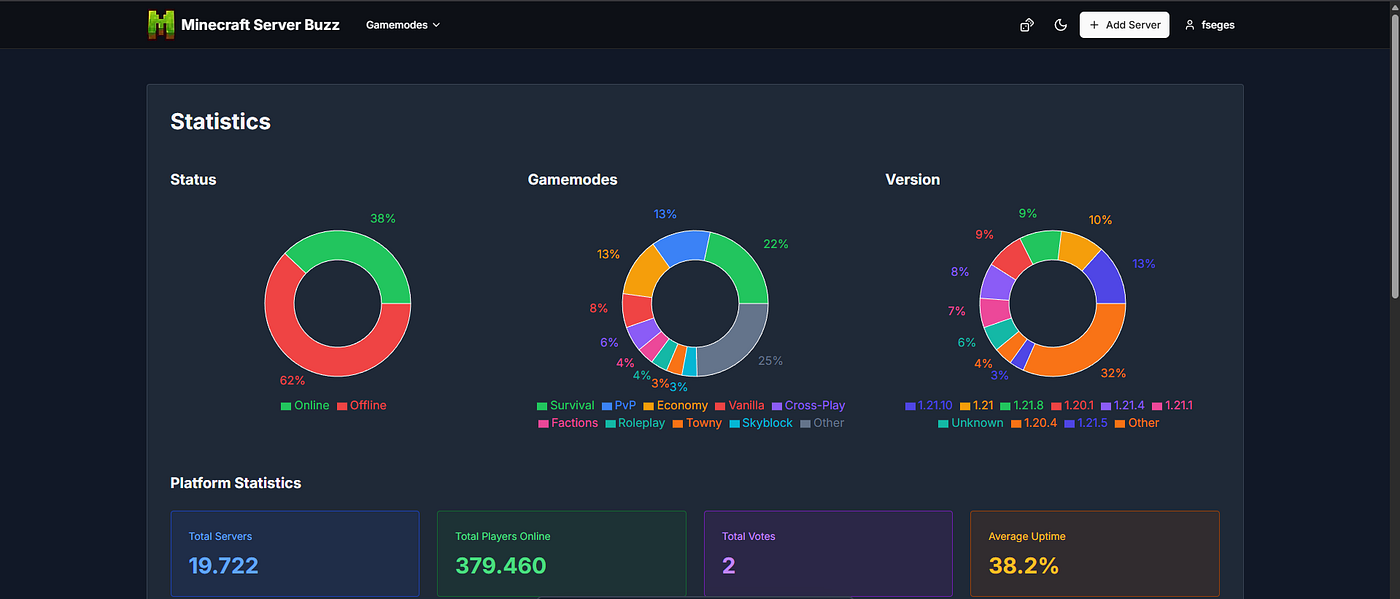Click the plus icon in Add Server

point(1094,25)
